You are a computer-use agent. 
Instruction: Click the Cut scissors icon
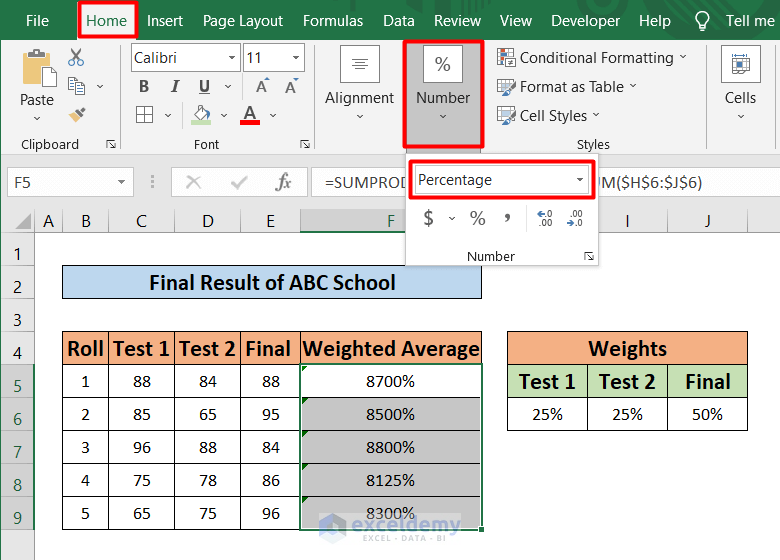[x=76, y=58]
